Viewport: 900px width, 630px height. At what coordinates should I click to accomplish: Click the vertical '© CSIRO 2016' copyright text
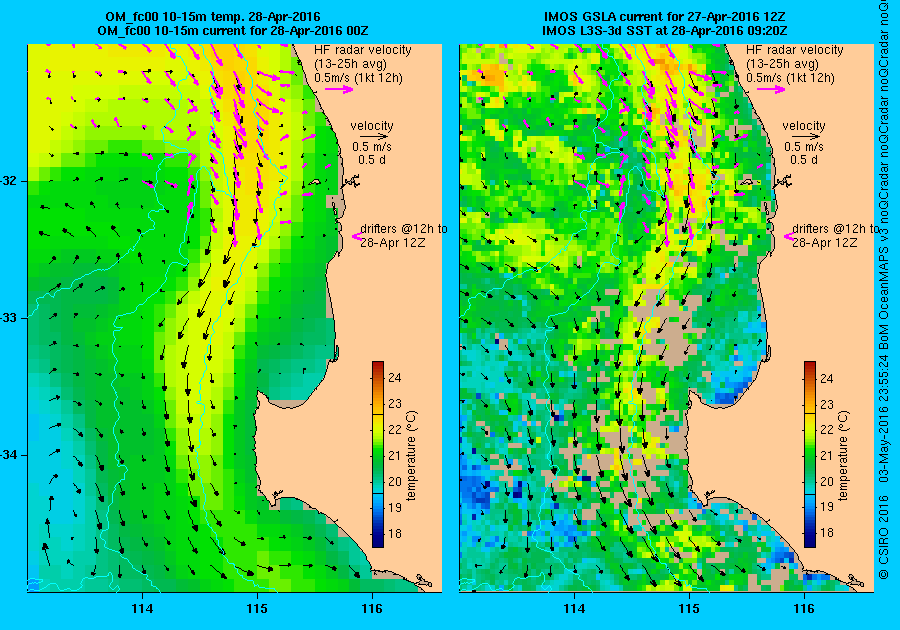[x=885, y=536]
